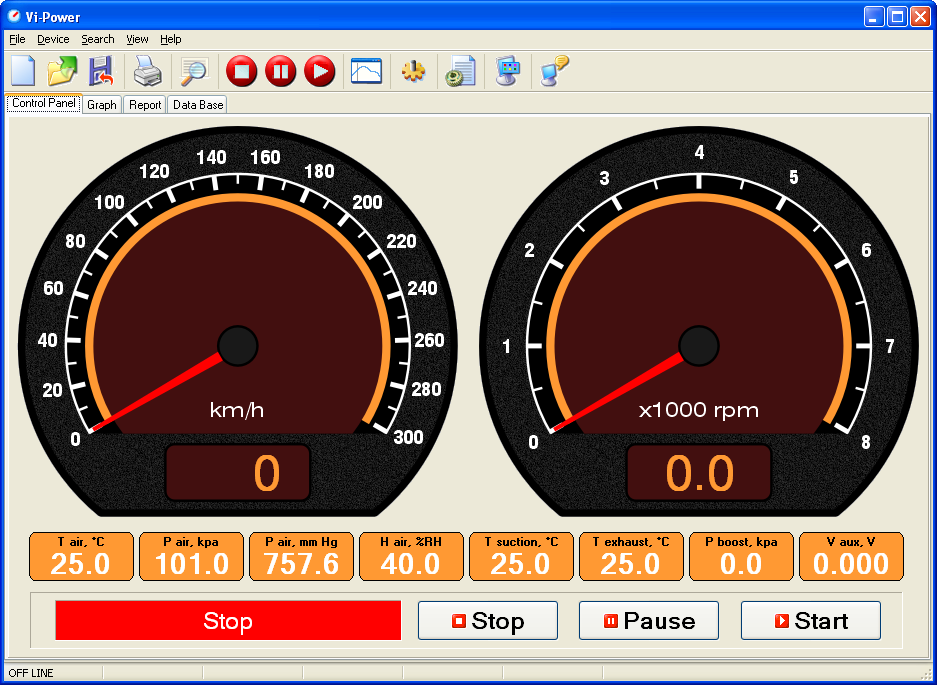The height and width of the screenshot is (685, 937).
Task: Open a file with the folder icon
Action: point(62,71)
